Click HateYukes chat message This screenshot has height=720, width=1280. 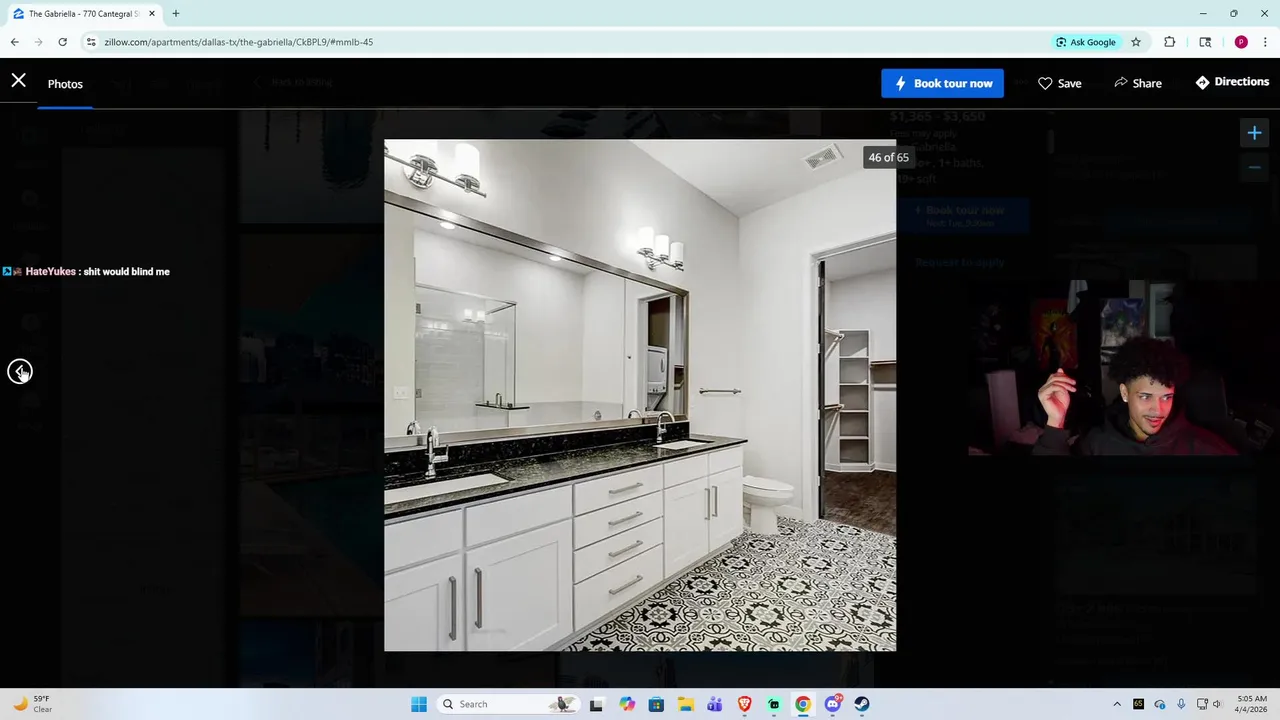86,271
